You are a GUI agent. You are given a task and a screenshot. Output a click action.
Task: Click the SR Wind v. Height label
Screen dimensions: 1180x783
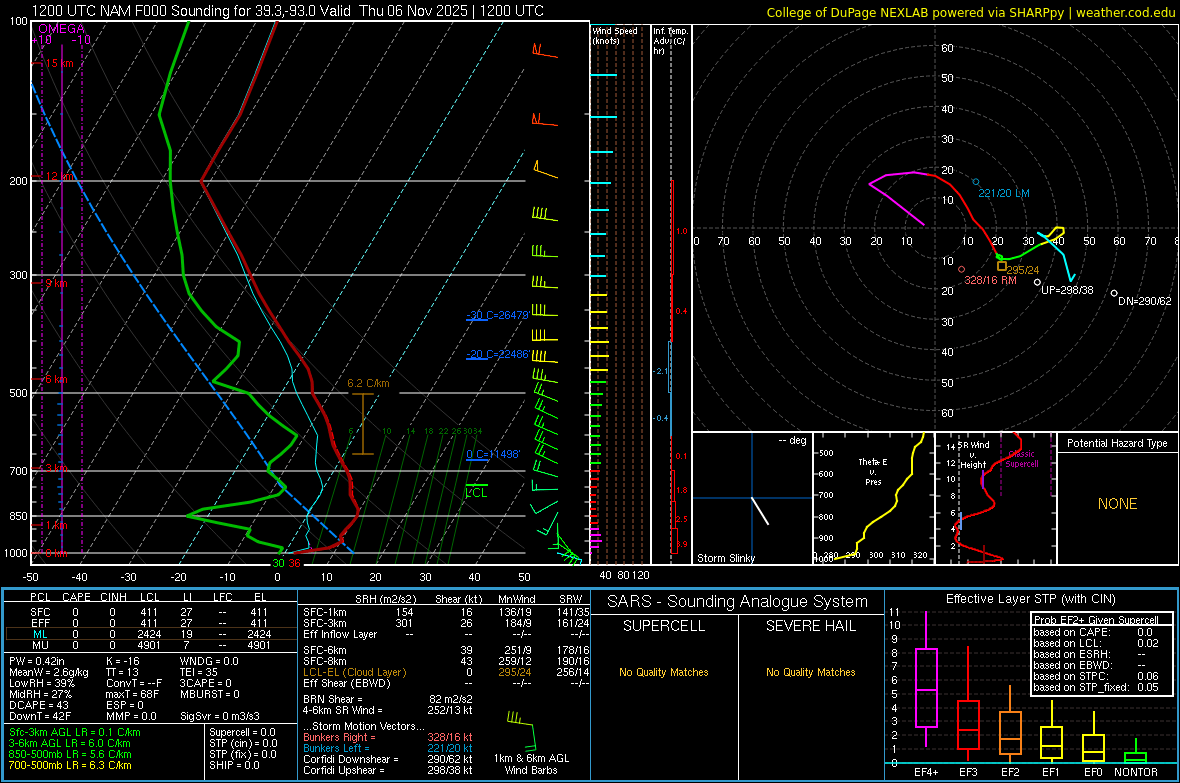point(974,455)
